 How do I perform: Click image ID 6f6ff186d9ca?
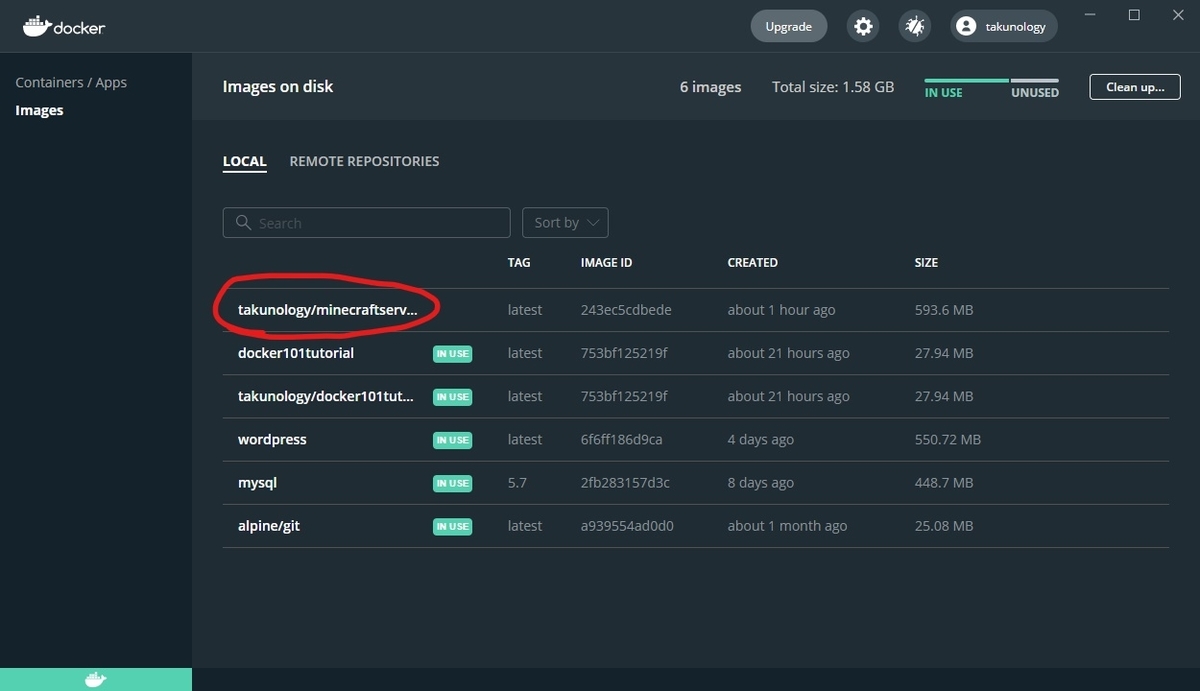(x=622, y=439)
